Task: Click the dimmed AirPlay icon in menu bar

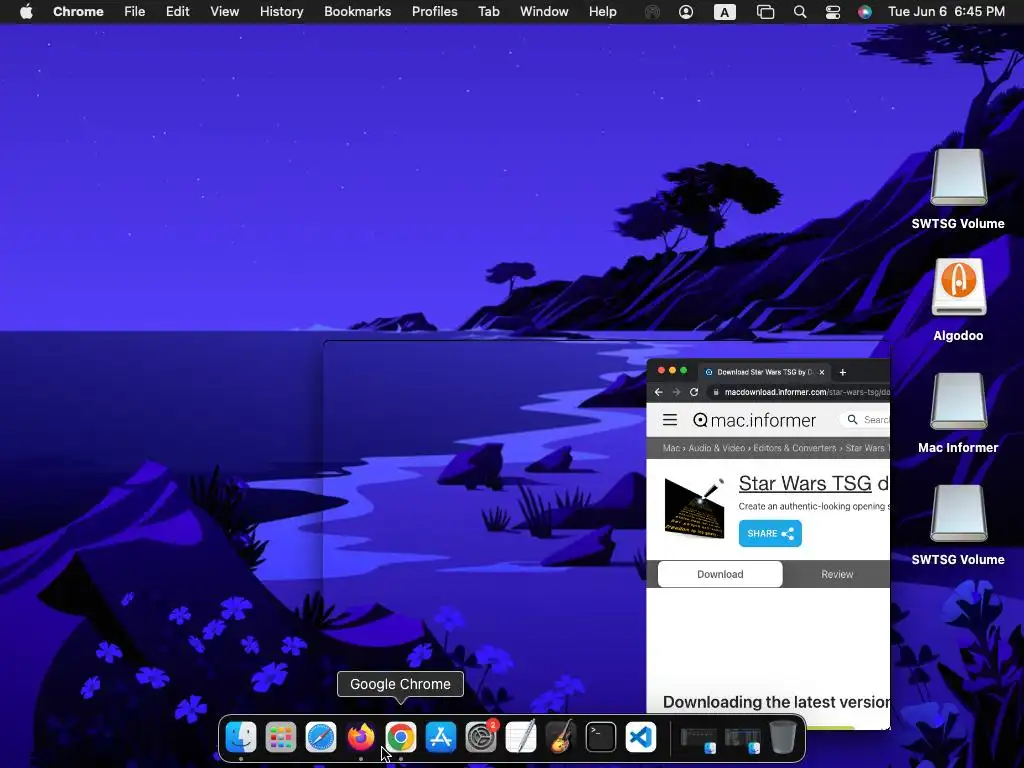Action: (x=652, y=12)
